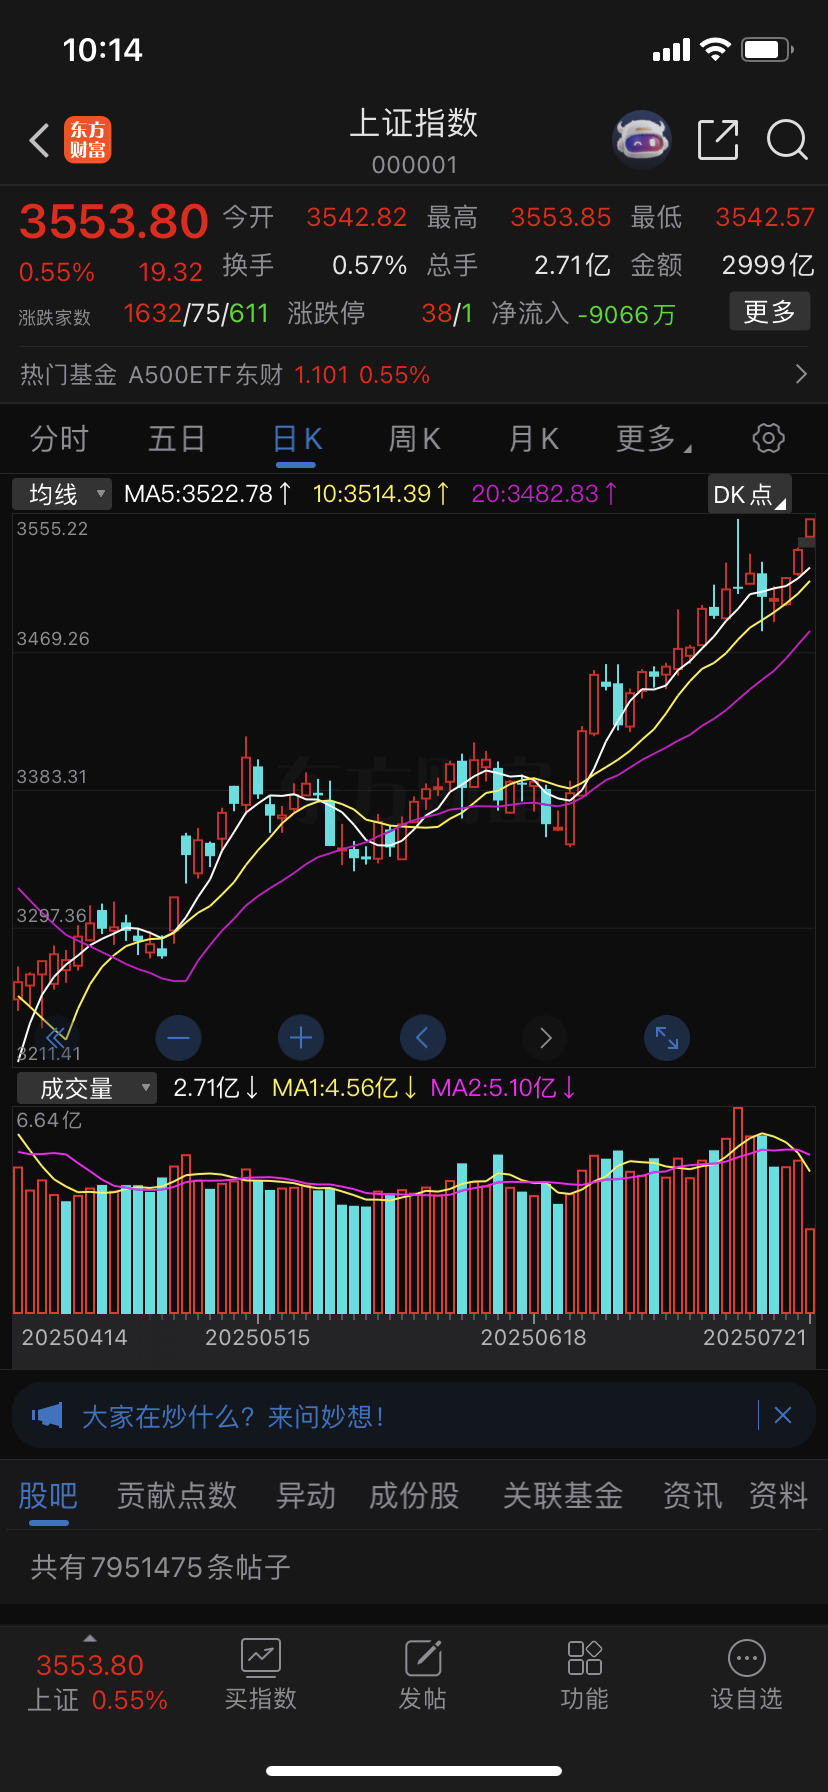828x1792 pixels.
Task: Tap the MA2:5.10亿 volume label
Action: [503, 1088]
